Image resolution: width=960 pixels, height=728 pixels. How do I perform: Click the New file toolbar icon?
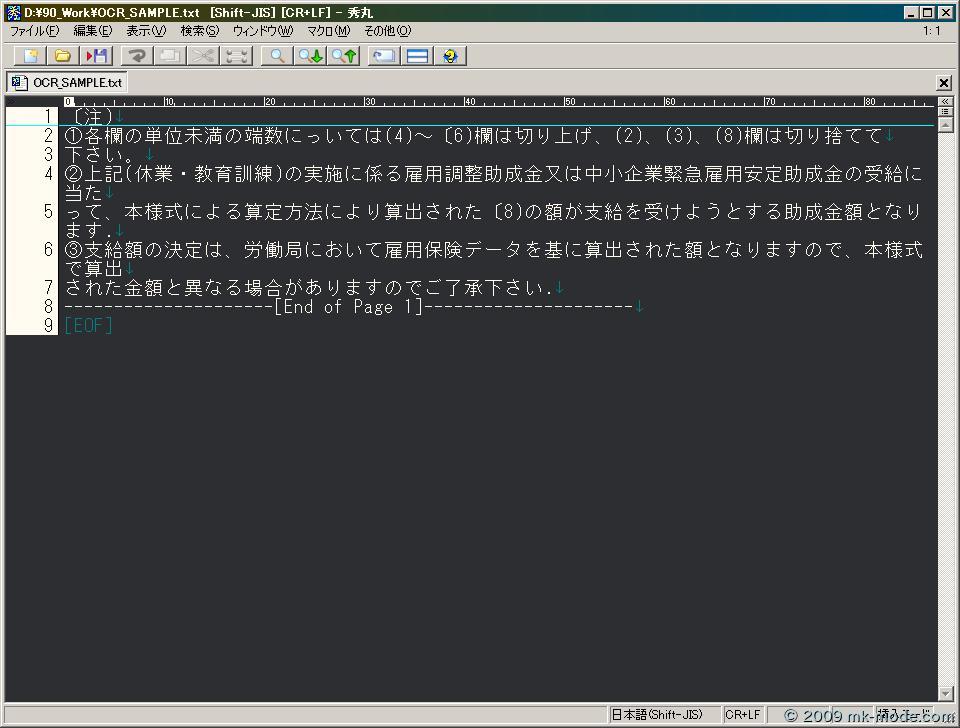coord(31,56)
